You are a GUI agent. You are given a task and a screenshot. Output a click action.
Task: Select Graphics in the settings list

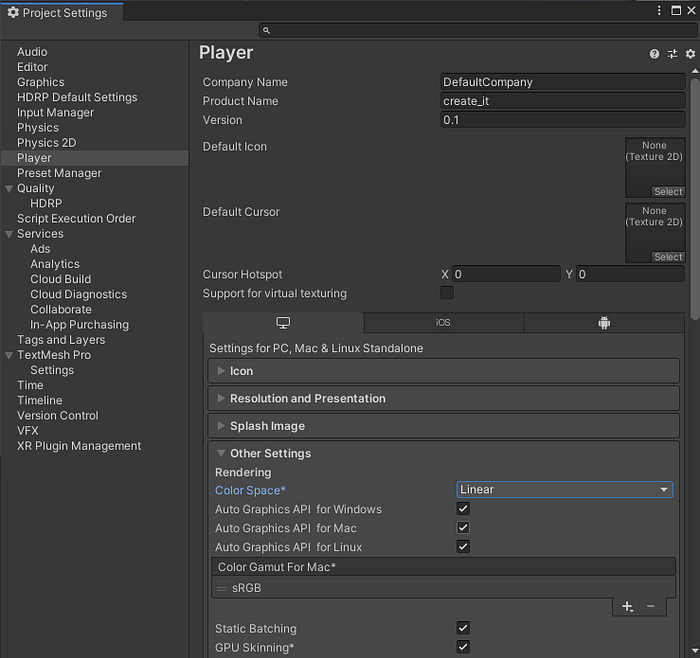coord(40,82)
